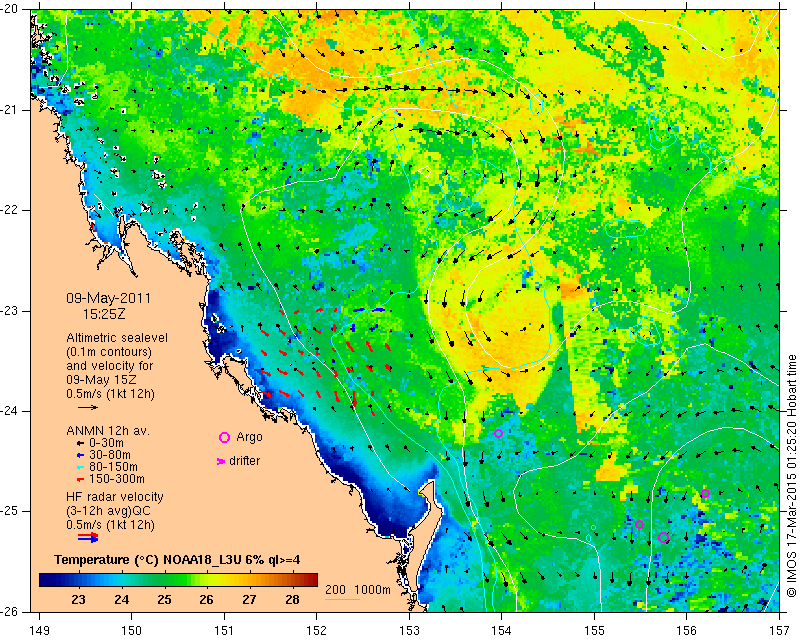The width and height of the screenshot is (800, 640).
Task: Click the Argo float marker near 156.2E, 24.8S
Action: pyautogui.click(x=705, y=494)
